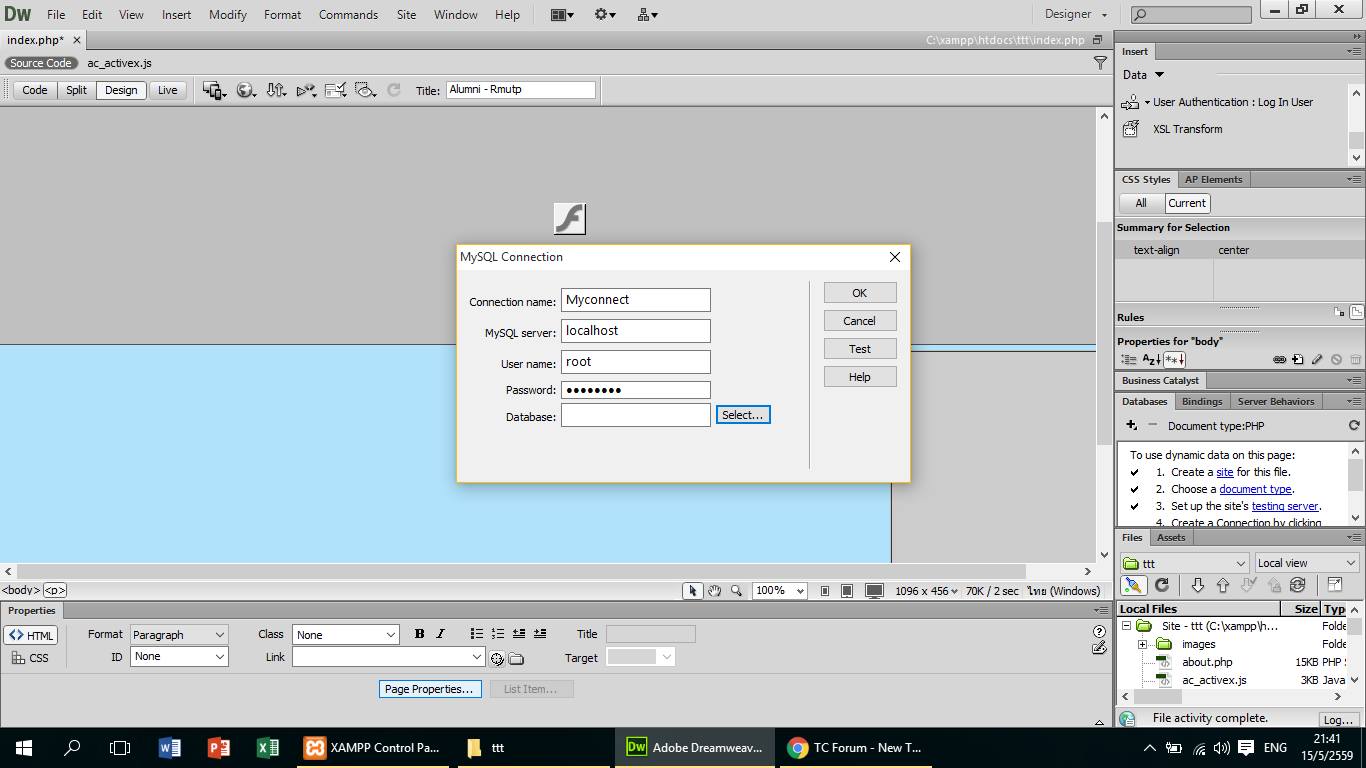Refresh the Databases panel
Image resolution: width=1366 pixels, height=768 pixels.
(1354, 425)
